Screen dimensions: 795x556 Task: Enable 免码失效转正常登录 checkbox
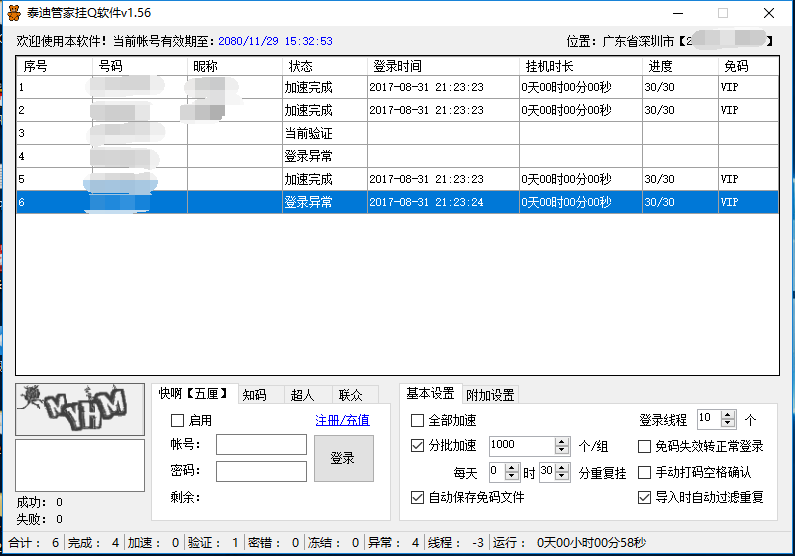tap(645, 446)
